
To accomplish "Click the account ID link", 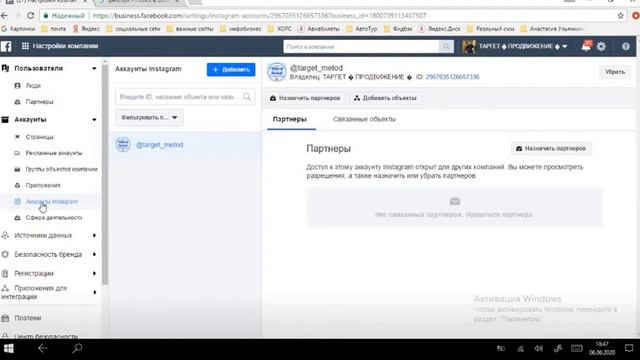I will 452,77.
